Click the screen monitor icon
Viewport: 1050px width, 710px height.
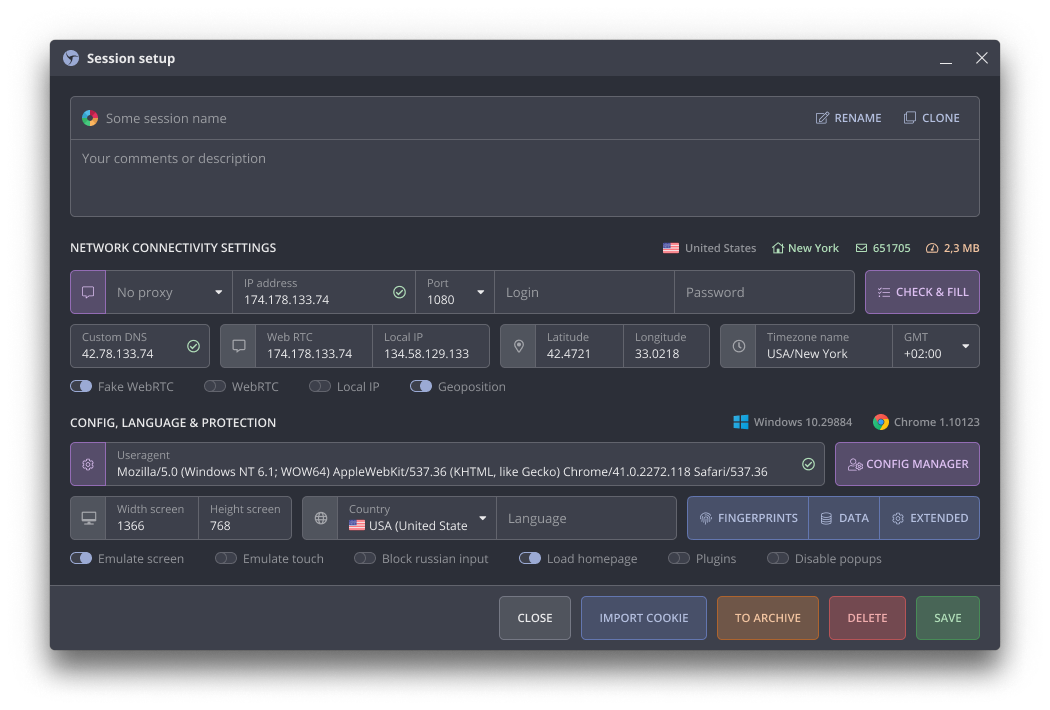coord(88,518)
